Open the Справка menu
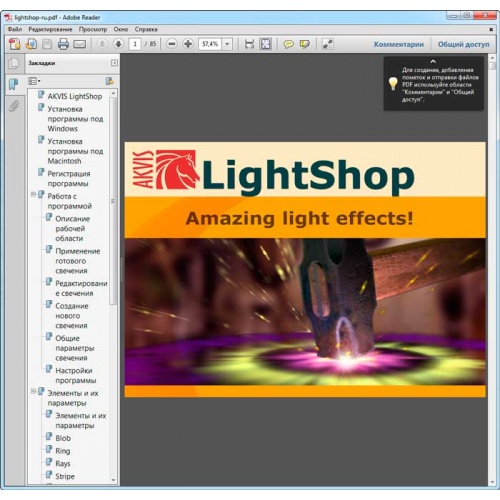Viewport: 500px width, 500px height. coord(146,29)
